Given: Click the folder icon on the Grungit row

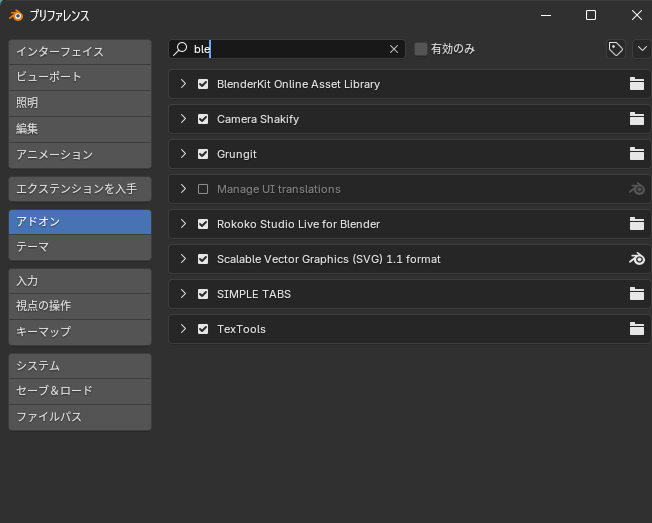Looking at the screenshot, I should pyautogui.click(x=636, y=154).
